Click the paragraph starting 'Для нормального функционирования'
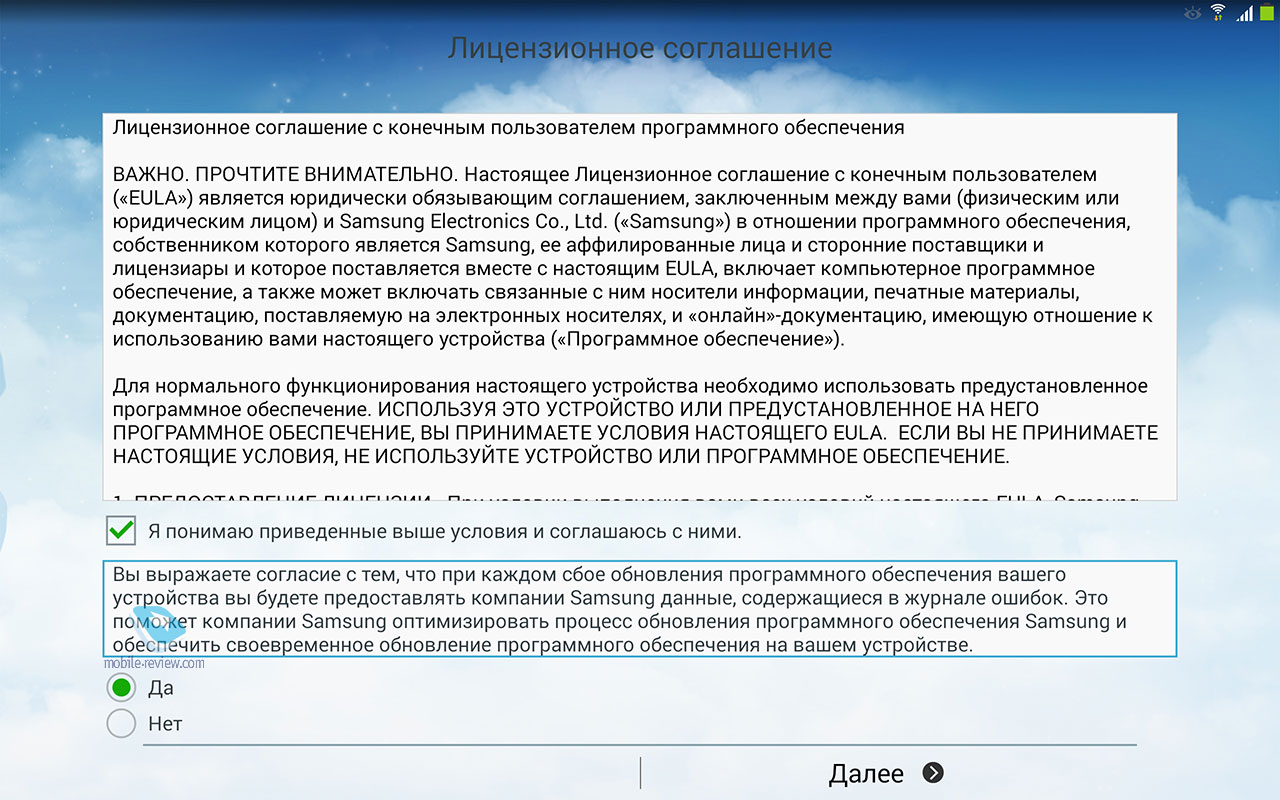 click(635, 421)
